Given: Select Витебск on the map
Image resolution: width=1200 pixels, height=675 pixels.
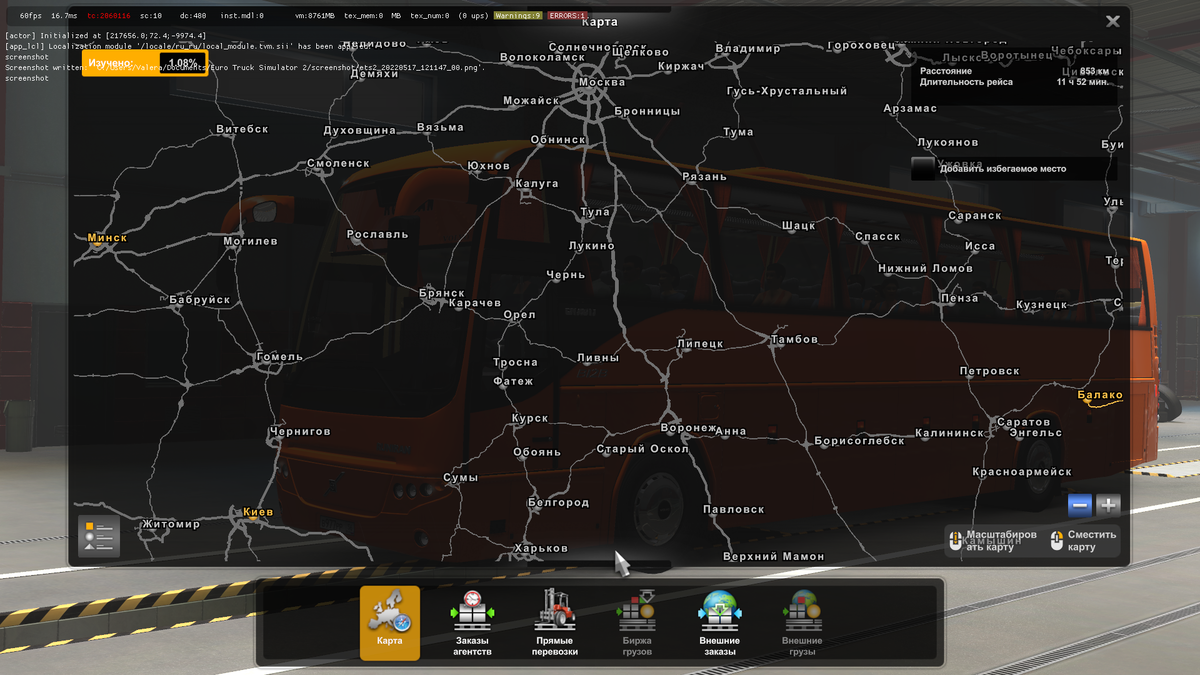Looking at the screenshot, I should tap(242, 129).
